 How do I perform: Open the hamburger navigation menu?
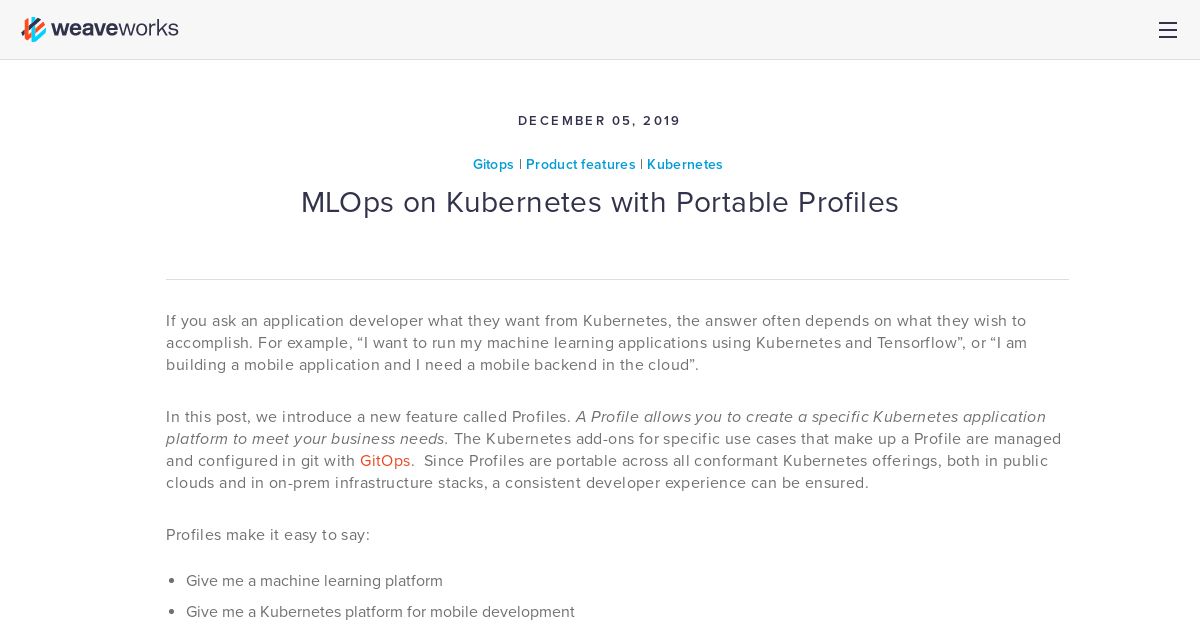pos(1167,30)
